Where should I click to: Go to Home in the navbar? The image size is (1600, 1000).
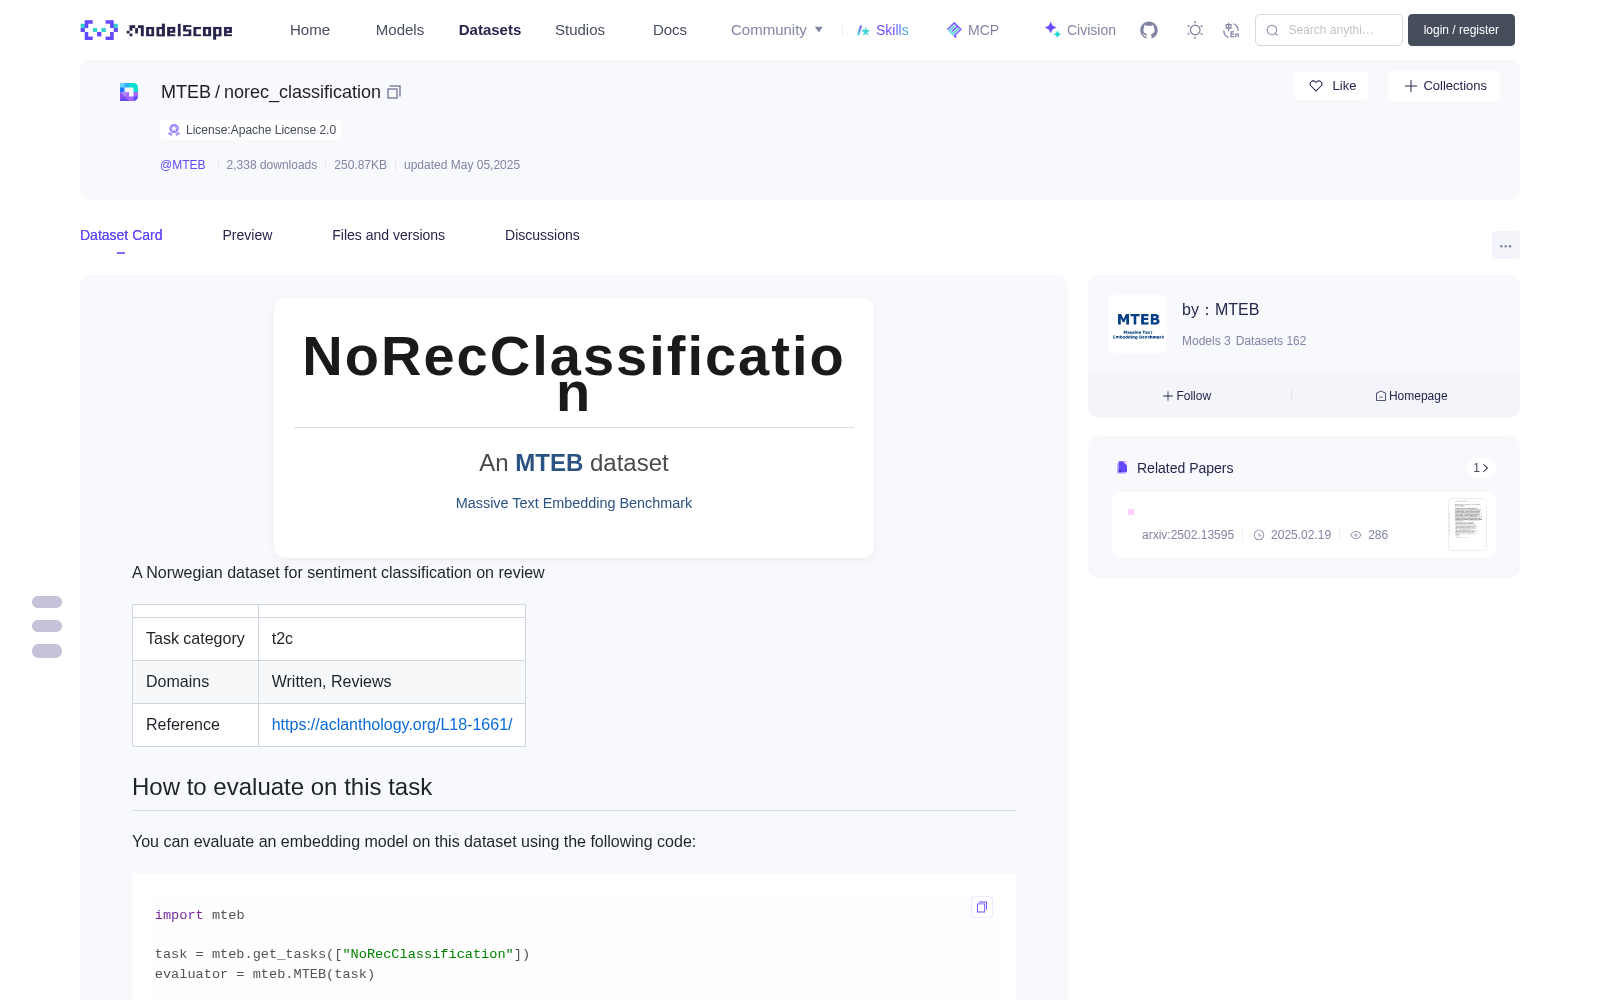[x=310, y=30]
